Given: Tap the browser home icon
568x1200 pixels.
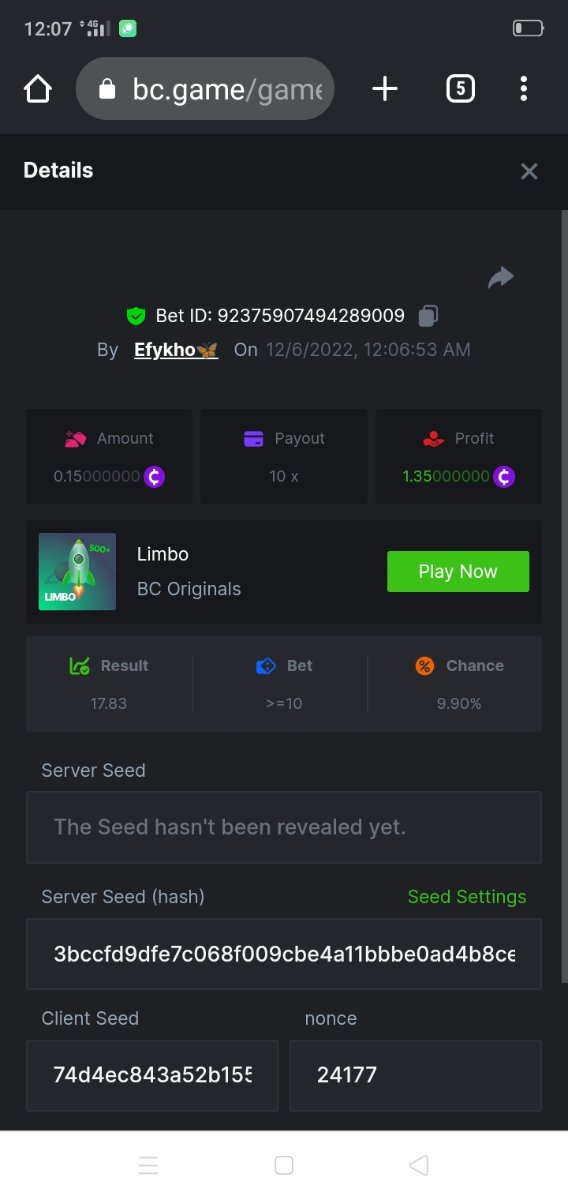Looking at the screenshot, I should (37, 90).
